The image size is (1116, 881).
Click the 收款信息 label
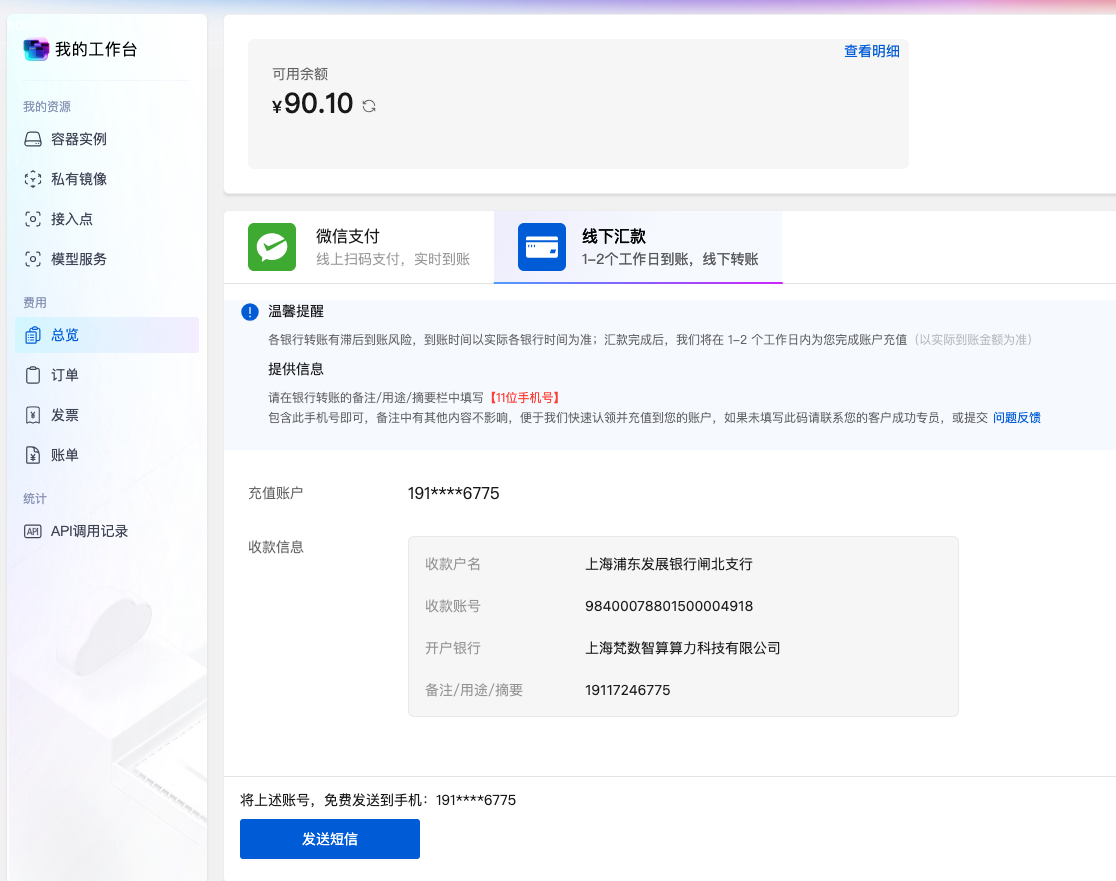pos(275,547)
